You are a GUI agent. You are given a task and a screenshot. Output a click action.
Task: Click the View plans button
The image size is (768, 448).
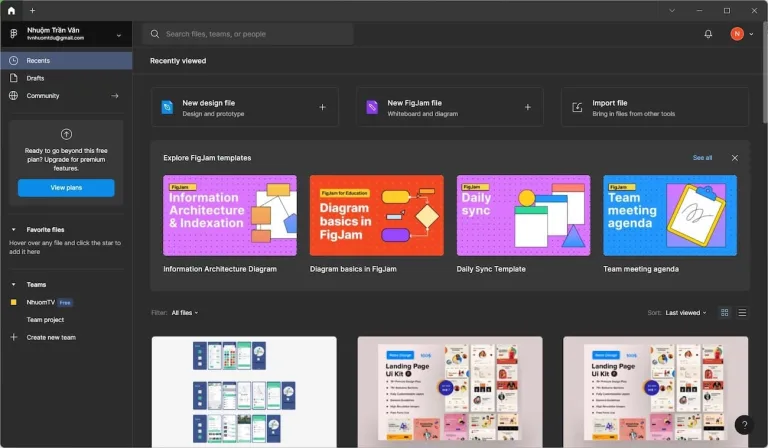(x=66, y=188)
